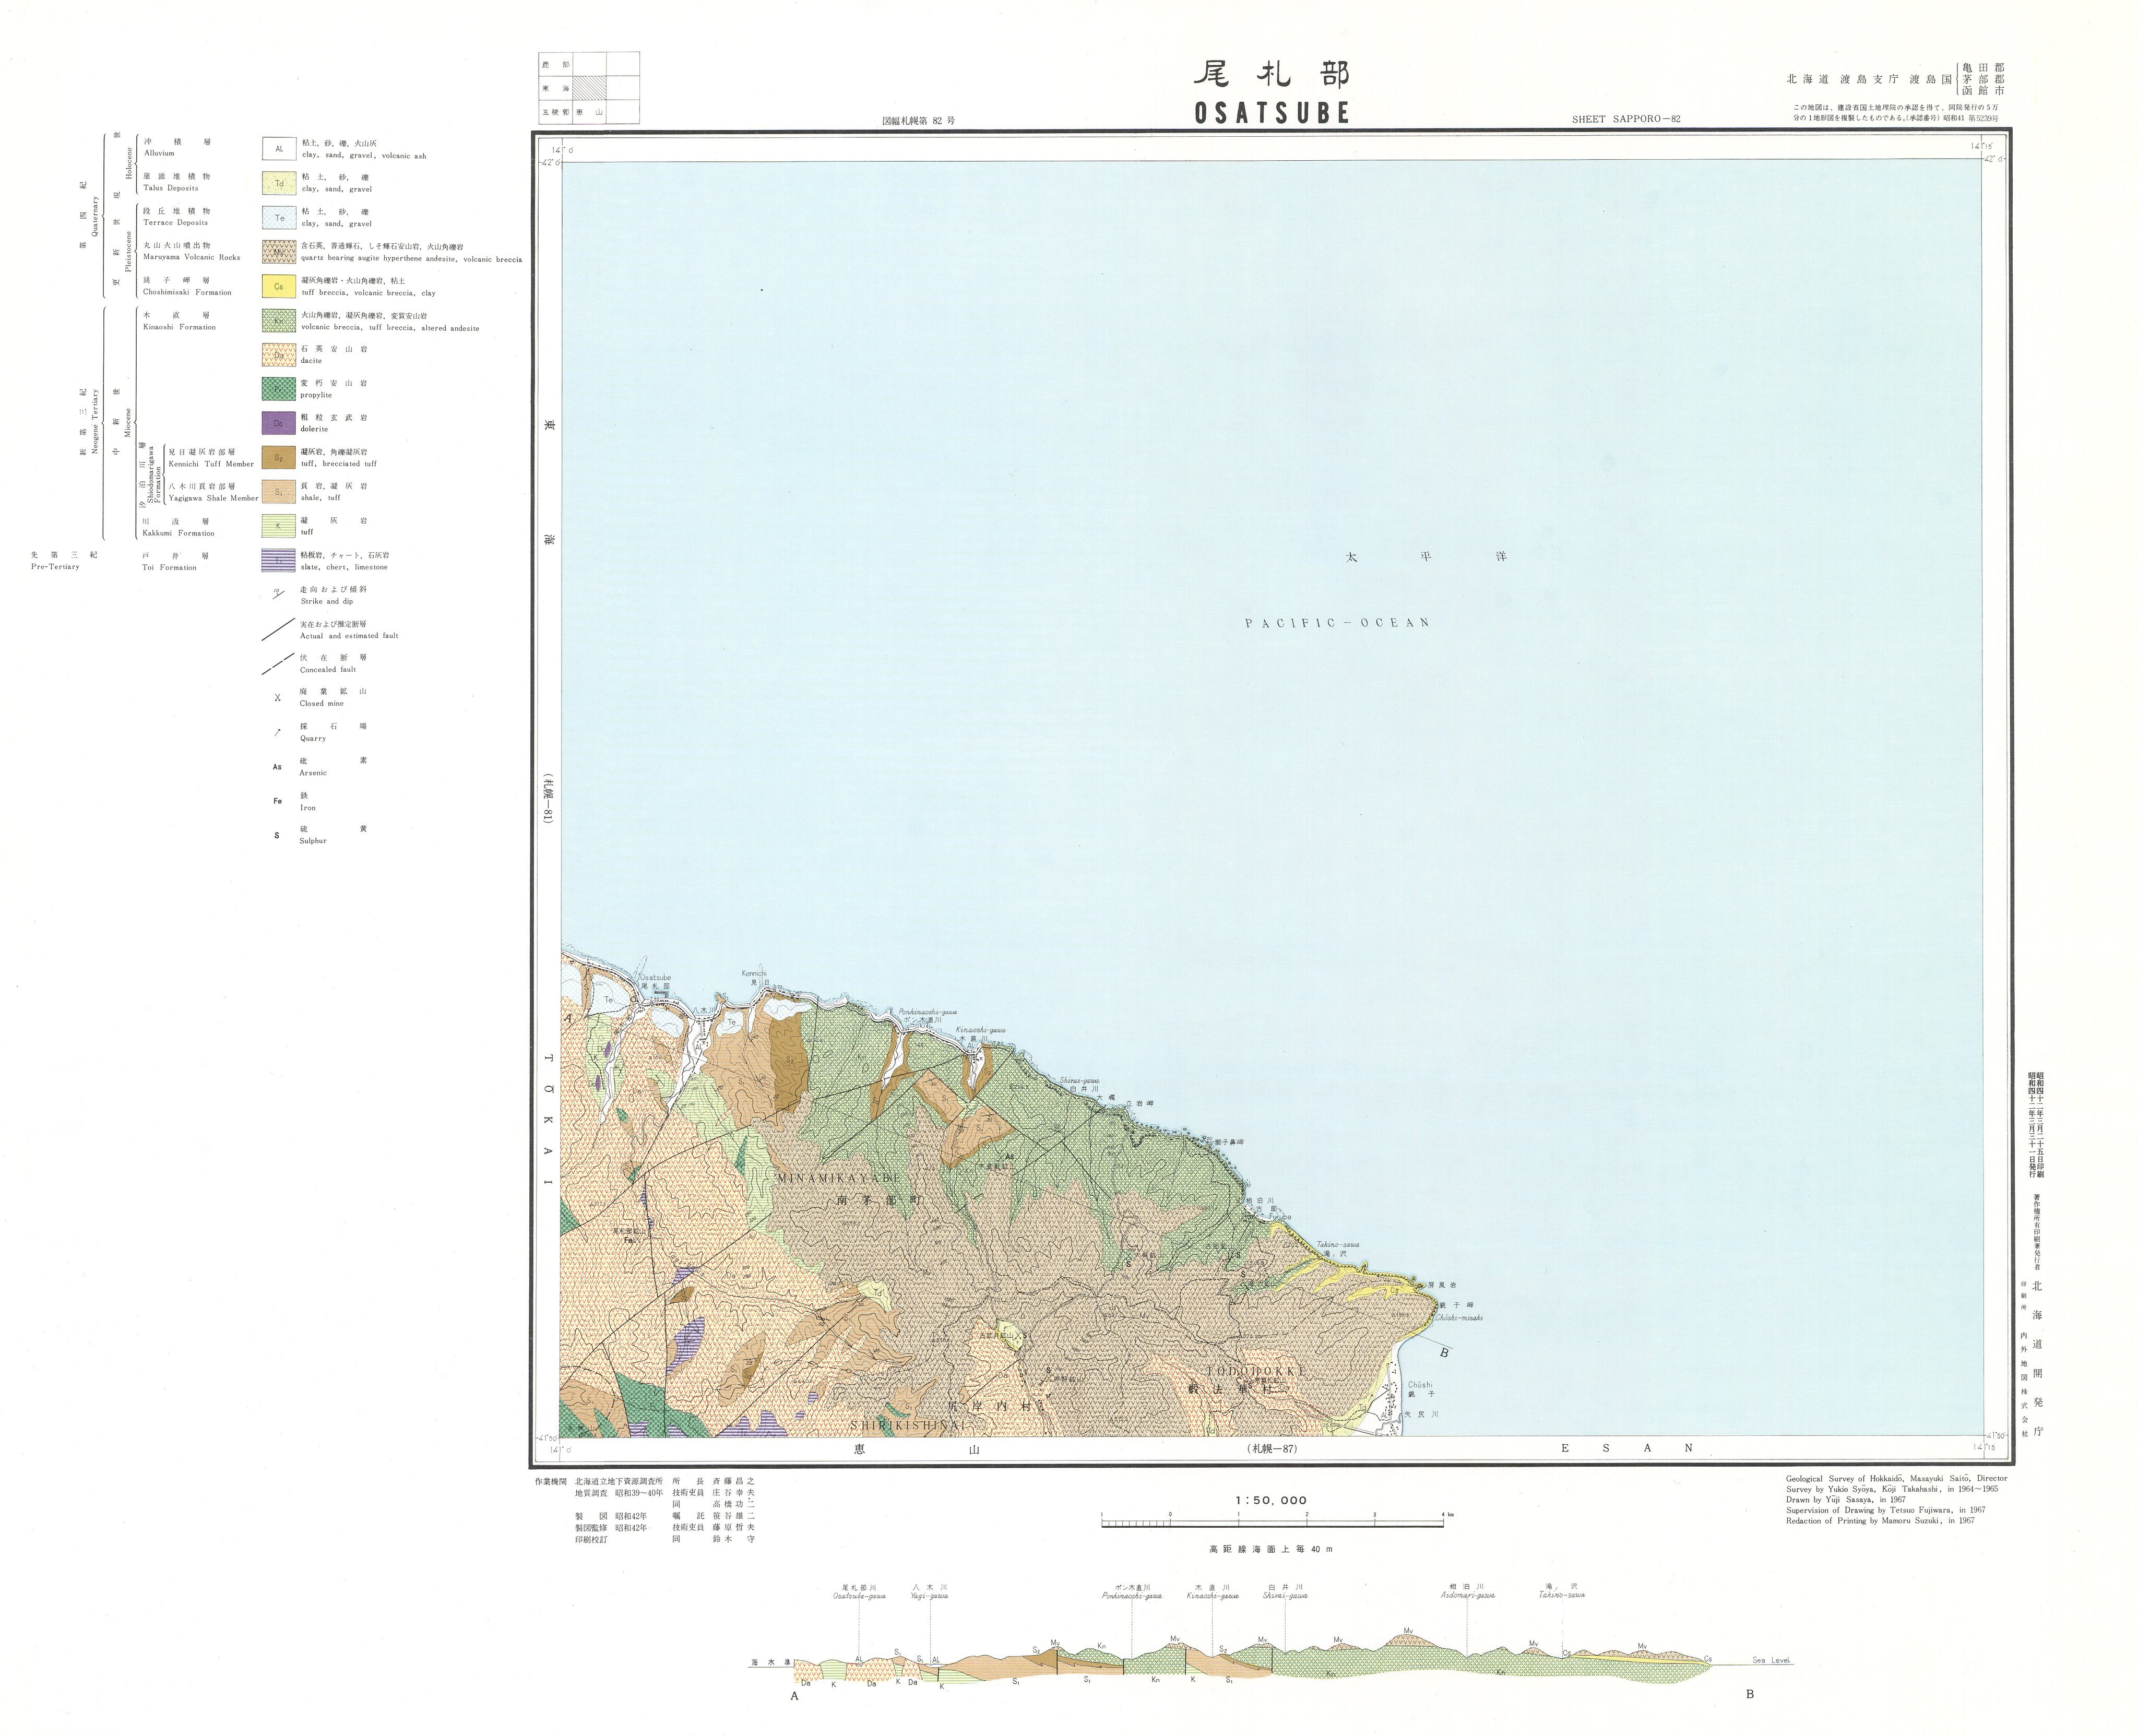Click the Closed mine legend symbol
This screenshot has width=2138, height=1736.
(277, 698)
